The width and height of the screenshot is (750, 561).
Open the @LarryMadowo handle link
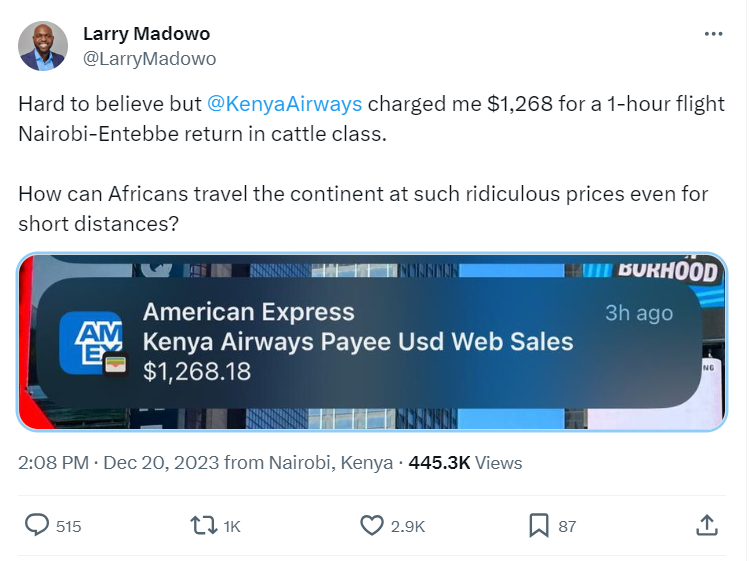pyautogui.click(x=149, y=58)
